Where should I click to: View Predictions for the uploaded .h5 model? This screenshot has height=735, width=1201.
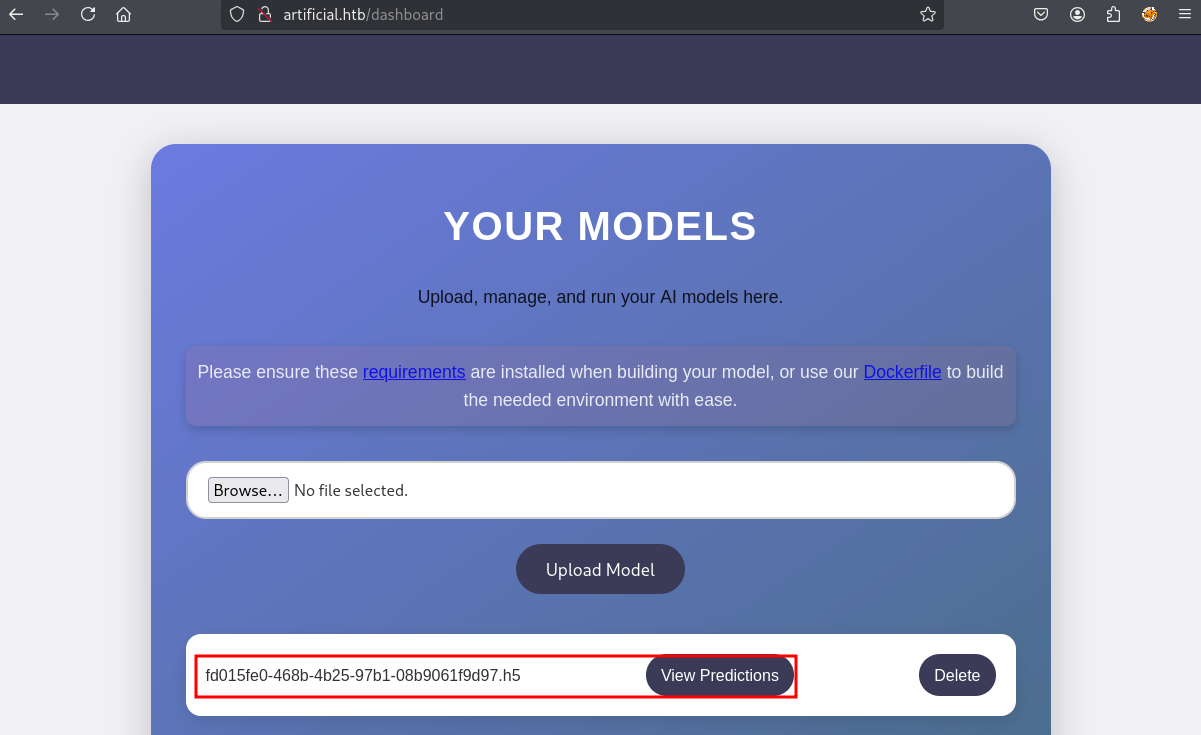[719, 675]
